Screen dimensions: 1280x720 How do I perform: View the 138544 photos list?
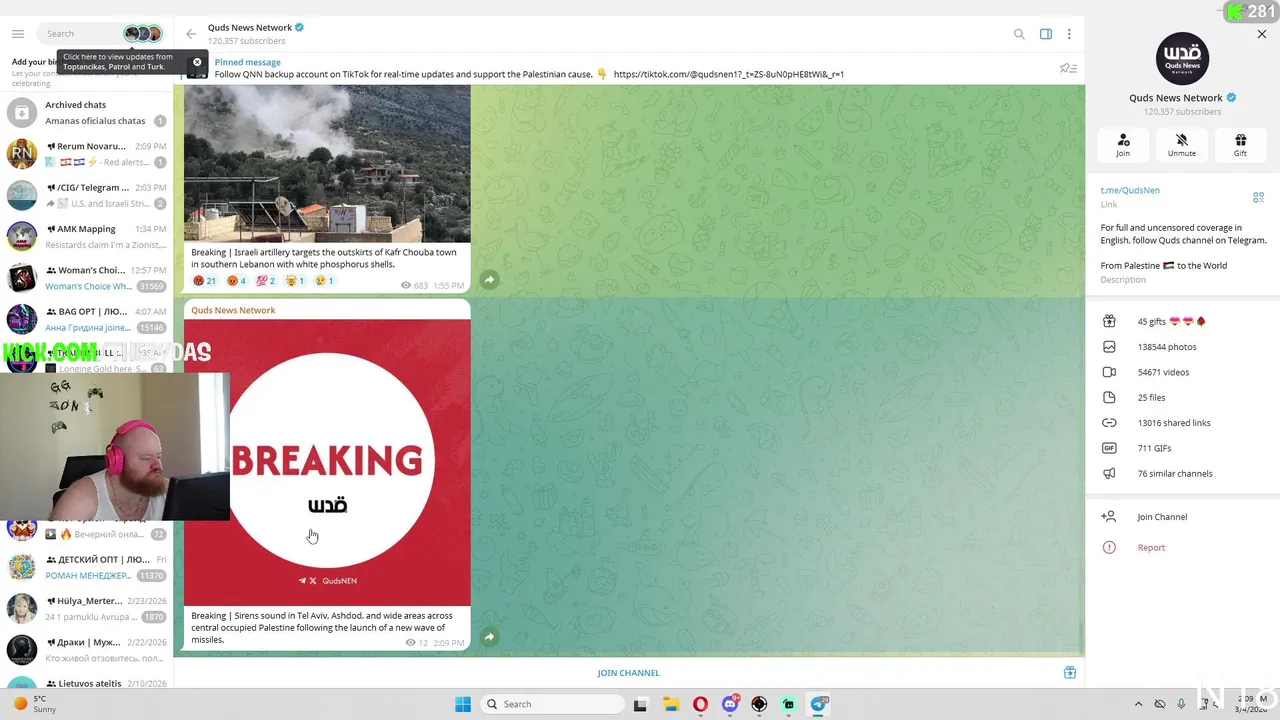[x=1183, y=347]
